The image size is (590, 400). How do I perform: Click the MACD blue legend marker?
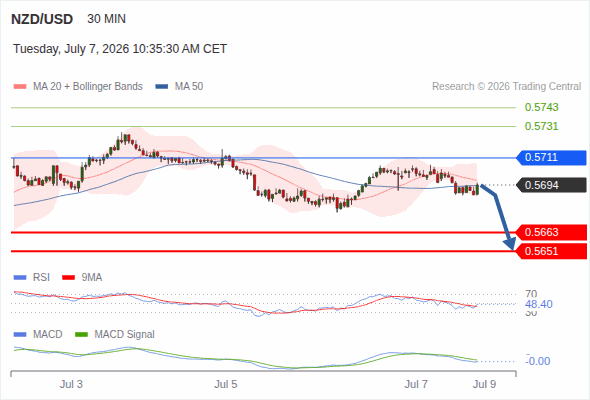pyautogui.click(x=20, y=335)
